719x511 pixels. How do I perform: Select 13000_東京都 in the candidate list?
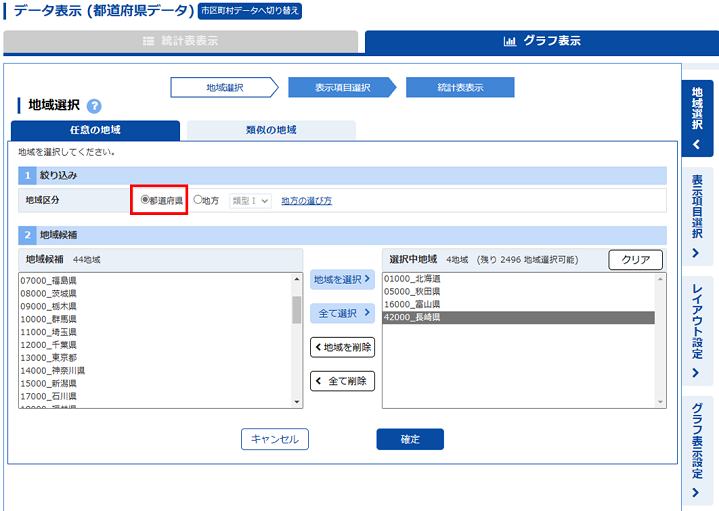48,357
